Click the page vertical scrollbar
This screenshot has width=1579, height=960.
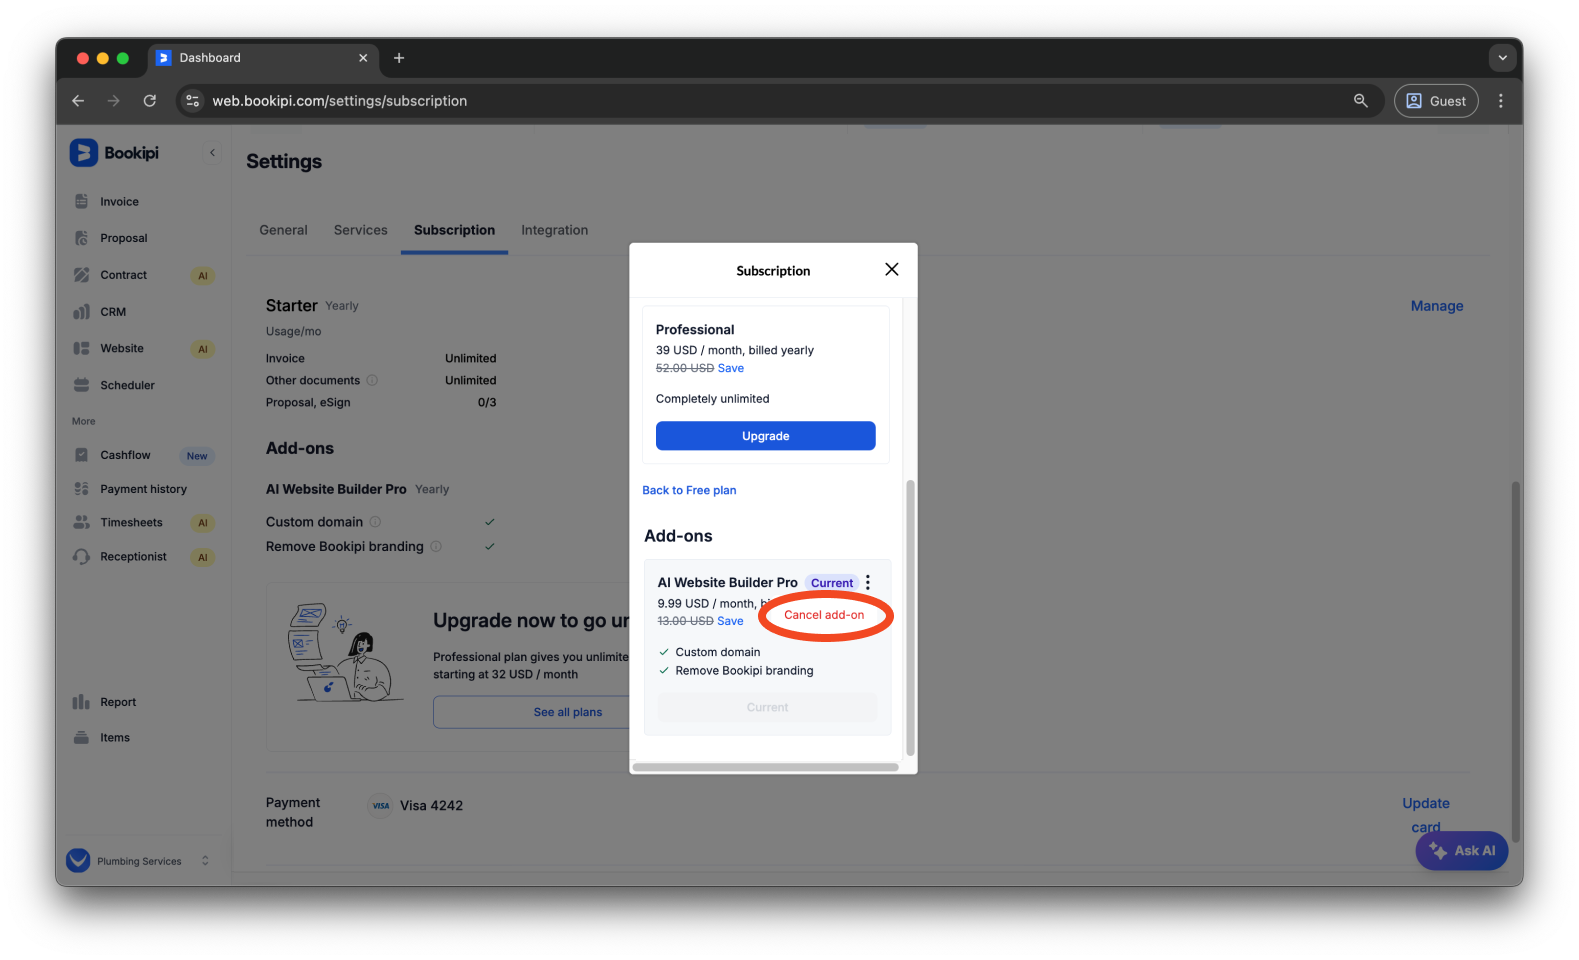point(1516,662)
